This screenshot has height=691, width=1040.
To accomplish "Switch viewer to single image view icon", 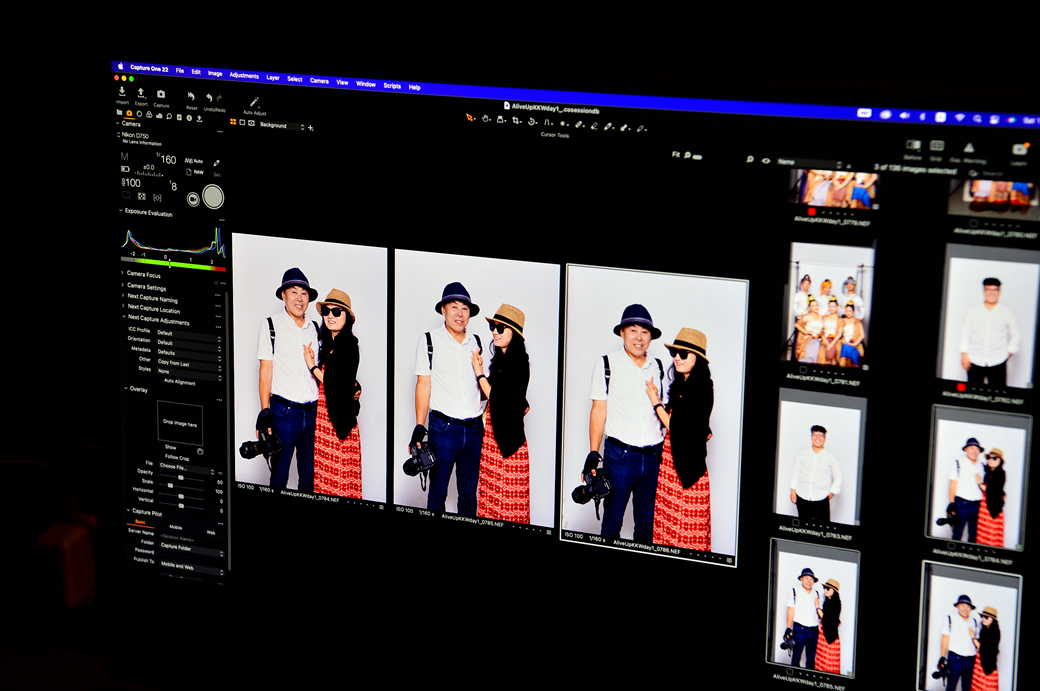I will pos(242,122).
